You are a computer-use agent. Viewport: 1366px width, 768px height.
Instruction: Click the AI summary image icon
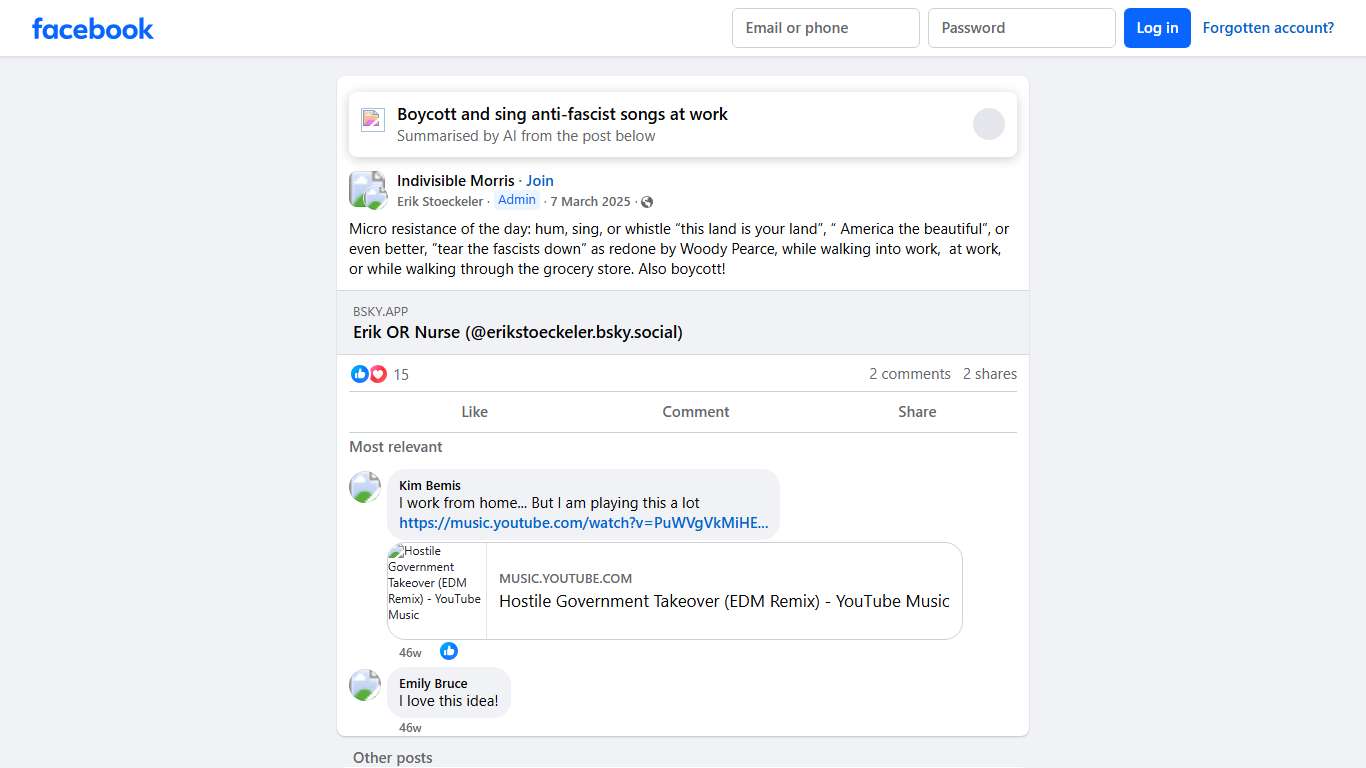[373, 120]
